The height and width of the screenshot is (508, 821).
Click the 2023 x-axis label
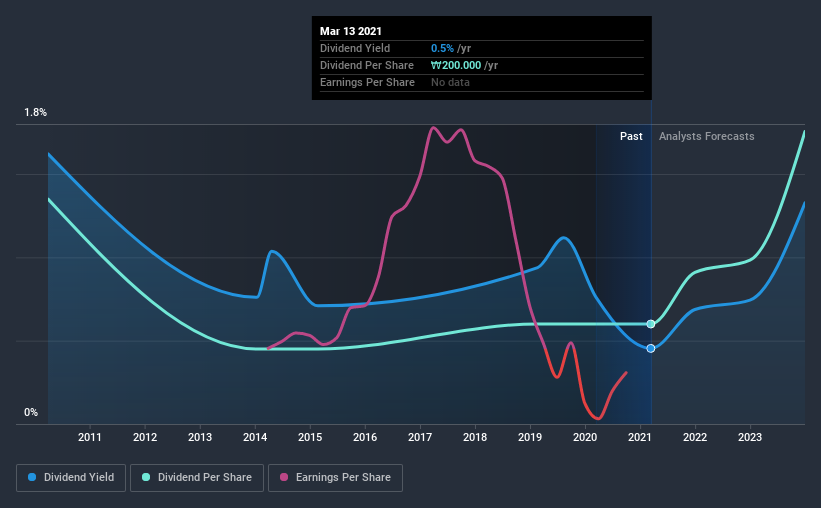tap(750, 437)
